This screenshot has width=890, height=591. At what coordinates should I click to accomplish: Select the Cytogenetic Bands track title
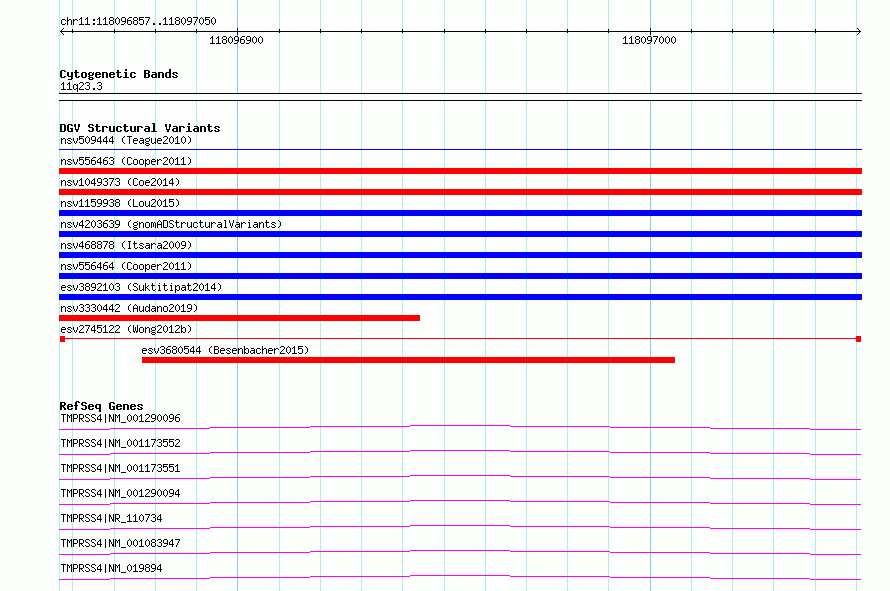coord(119,74)
